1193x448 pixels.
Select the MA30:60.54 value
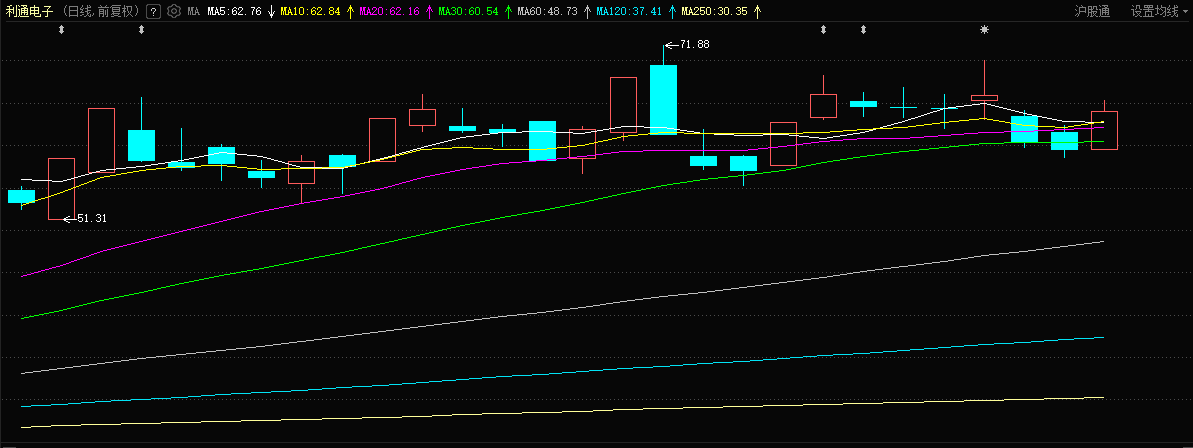[x=469, y=11]
